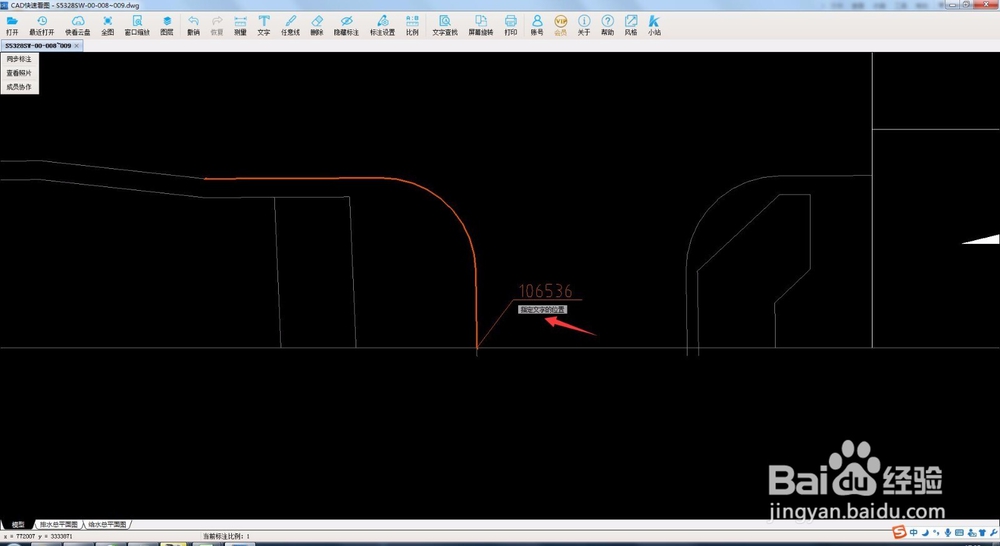This screenshot has height=546, width=1000.
Task: Open the 小站 K icon
Action: point(654,26)
